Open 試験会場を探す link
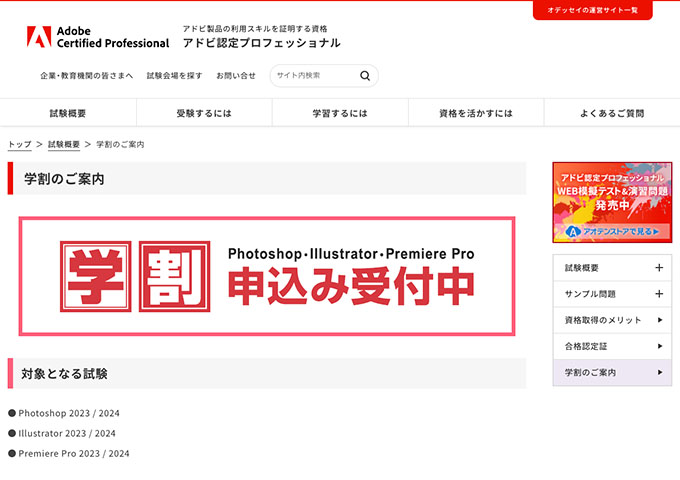The image size is (680, 480). point(174,75)
